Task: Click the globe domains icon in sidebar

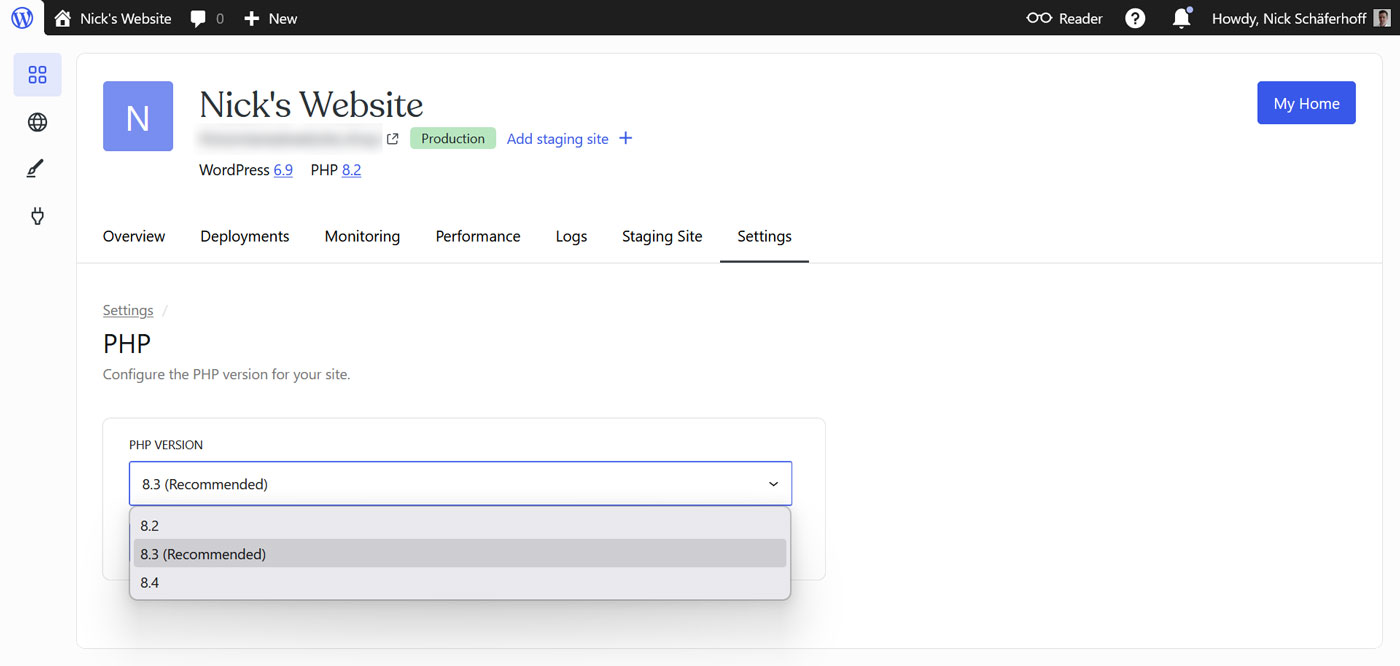Action: (x=37, y=121)
